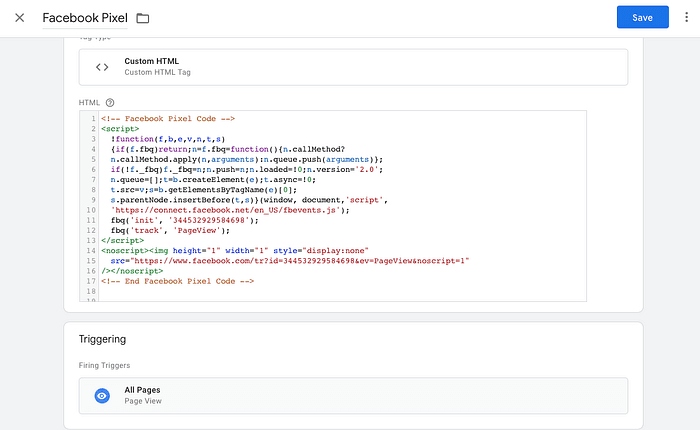Screen dimensions: 700x430
Task: Click the 'Facebook Pixel Code' comment on line 1
Action: (168, 119)
